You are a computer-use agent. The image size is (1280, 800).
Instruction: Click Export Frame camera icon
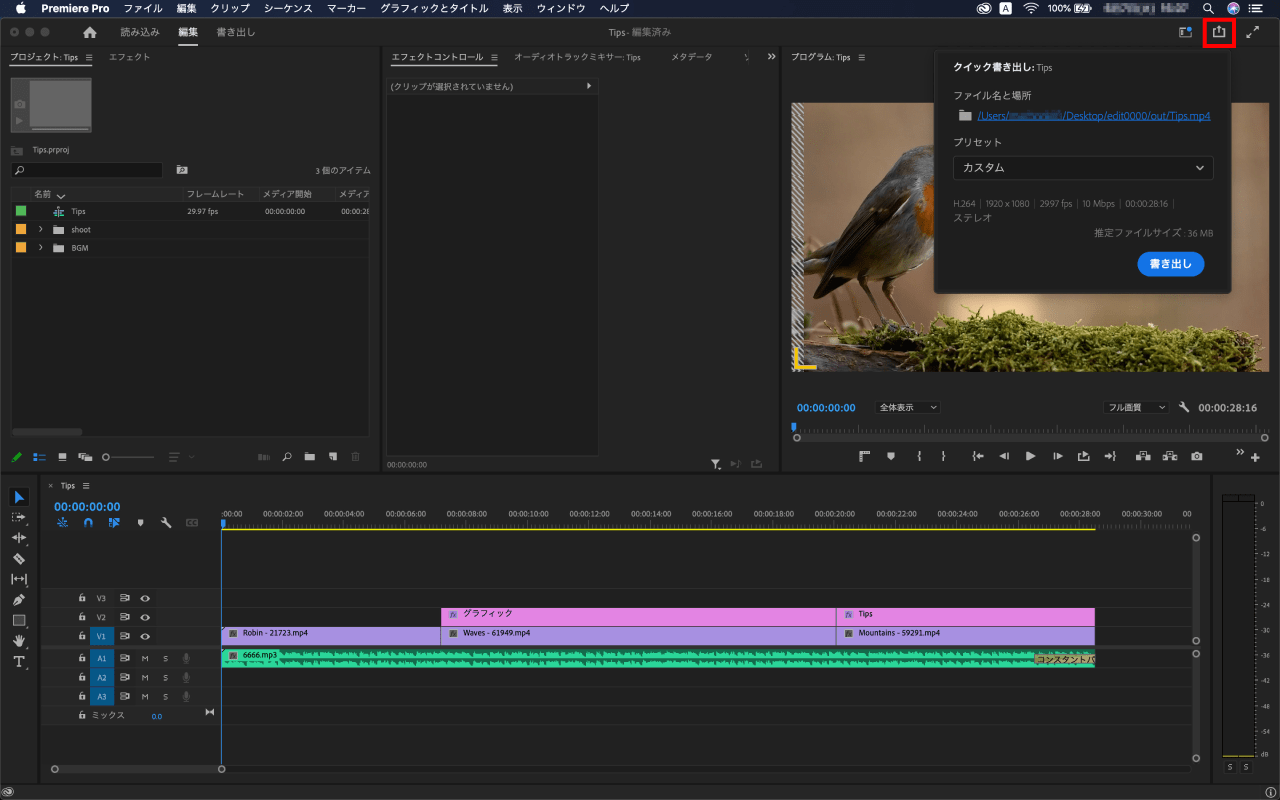[x=1197, y=456]
